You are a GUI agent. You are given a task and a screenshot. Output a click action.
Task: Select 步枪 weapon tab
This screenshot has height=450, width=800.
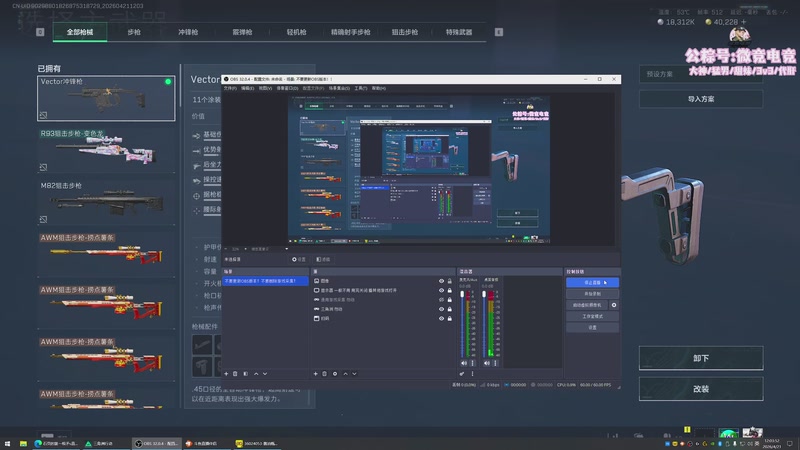pos(134,32)
